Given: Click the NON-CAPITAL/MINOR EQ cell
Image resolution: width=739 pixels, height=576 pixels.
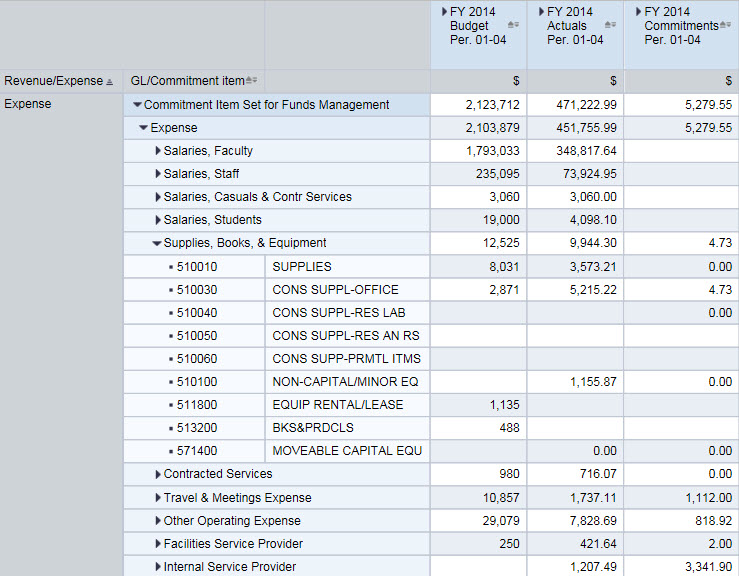Looking at the screenshot, I should click(347, 382).
